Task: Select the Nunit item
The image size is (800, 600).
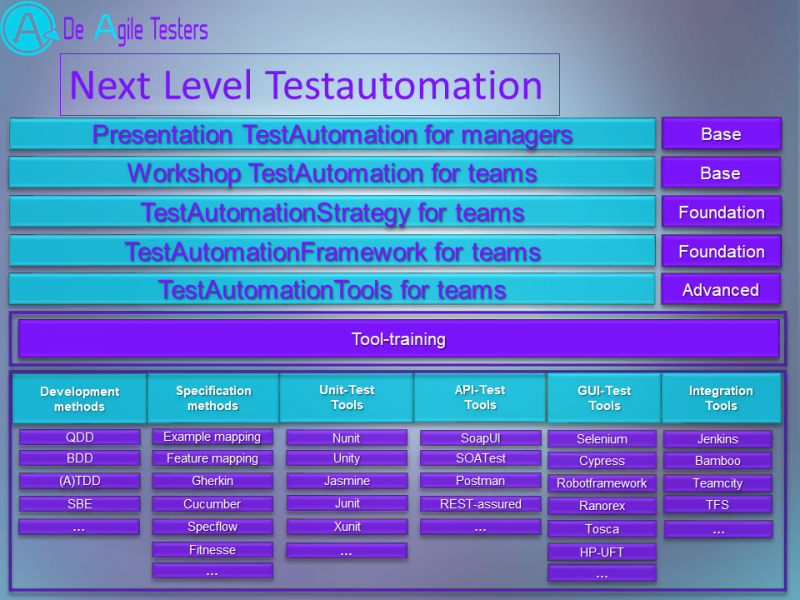Action: pos(346,438)
